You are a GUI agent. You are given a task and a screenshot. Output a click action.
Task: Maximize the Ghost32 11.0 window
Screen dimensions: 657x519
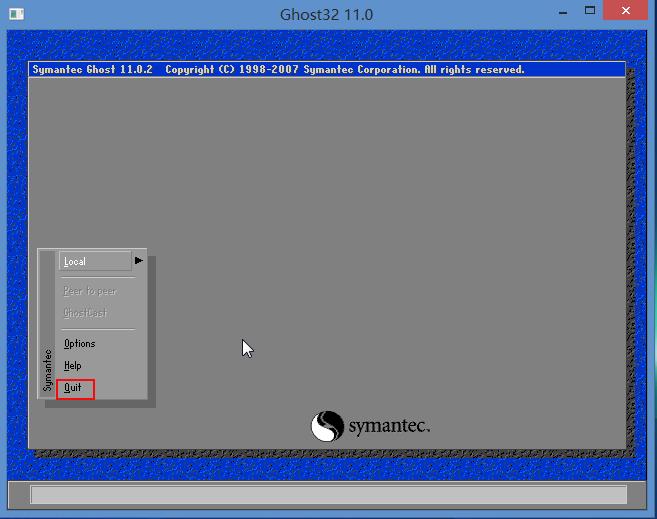(x=590, y=11)
